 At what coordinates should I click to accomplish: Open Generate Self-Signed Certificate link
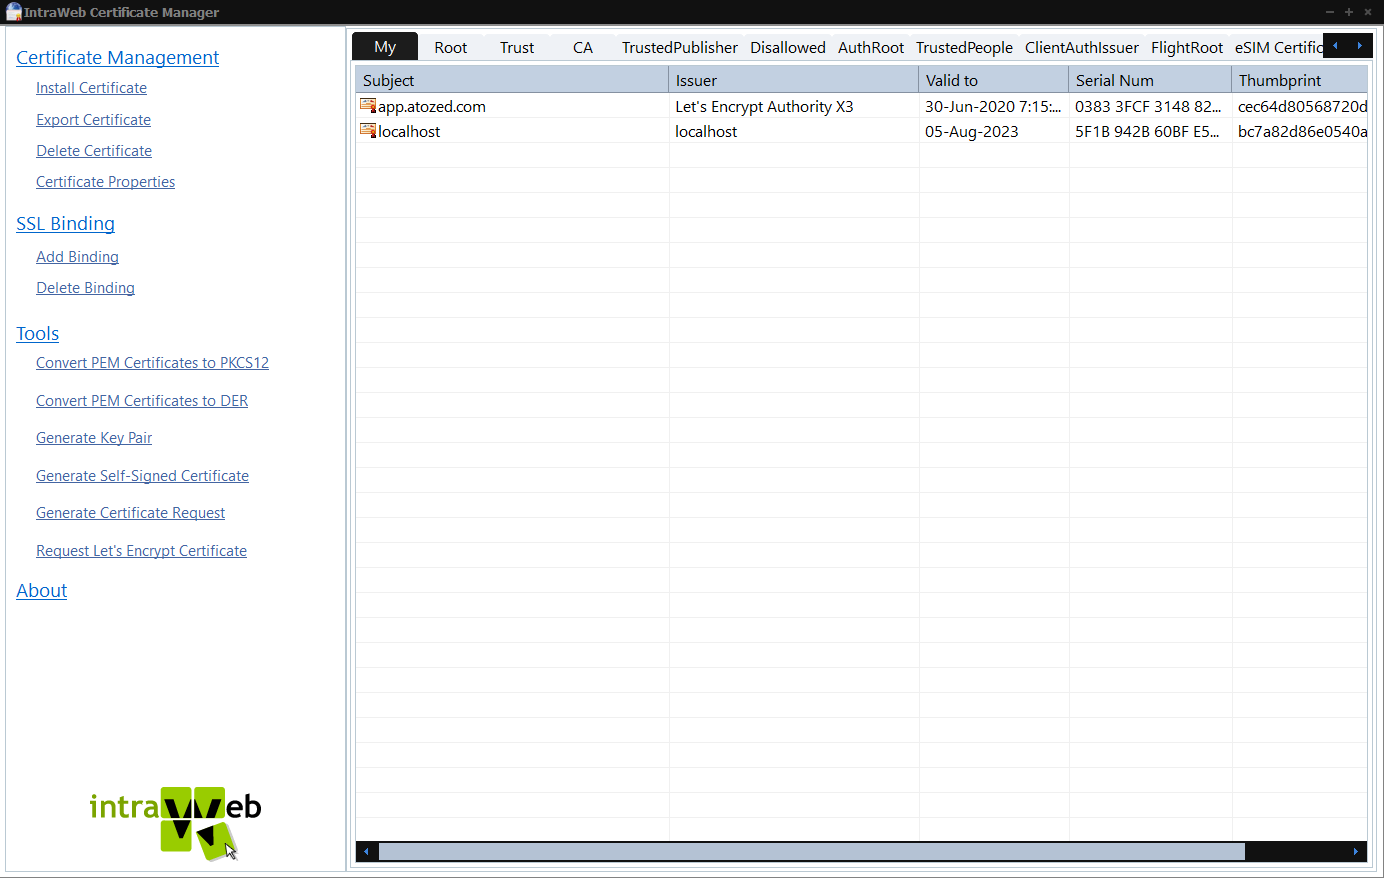tap(142, 476)
